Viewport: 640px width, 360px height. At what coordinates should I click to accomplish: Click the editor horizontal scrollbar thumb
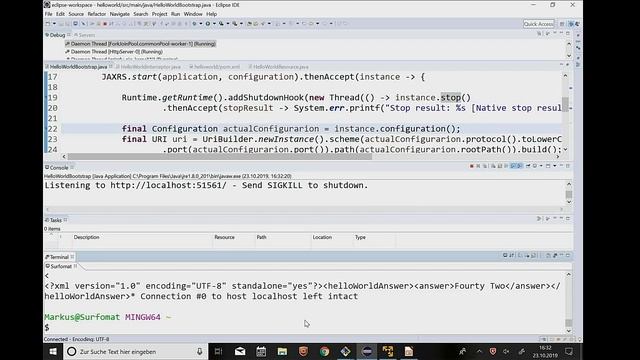tap(220, 156)
